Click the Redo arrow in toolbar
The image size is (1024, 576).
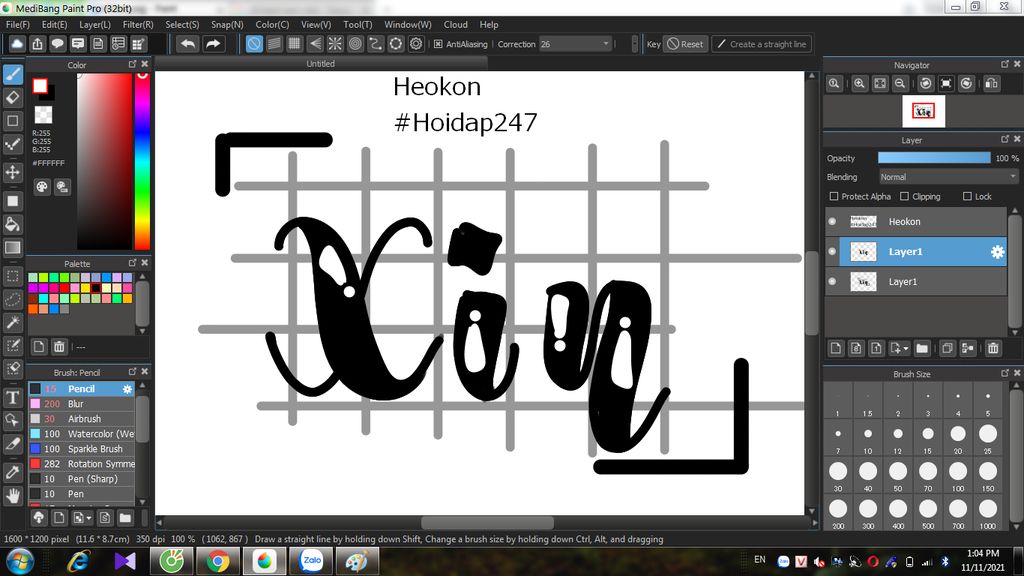pyautogui.click(x=213, y=44)
